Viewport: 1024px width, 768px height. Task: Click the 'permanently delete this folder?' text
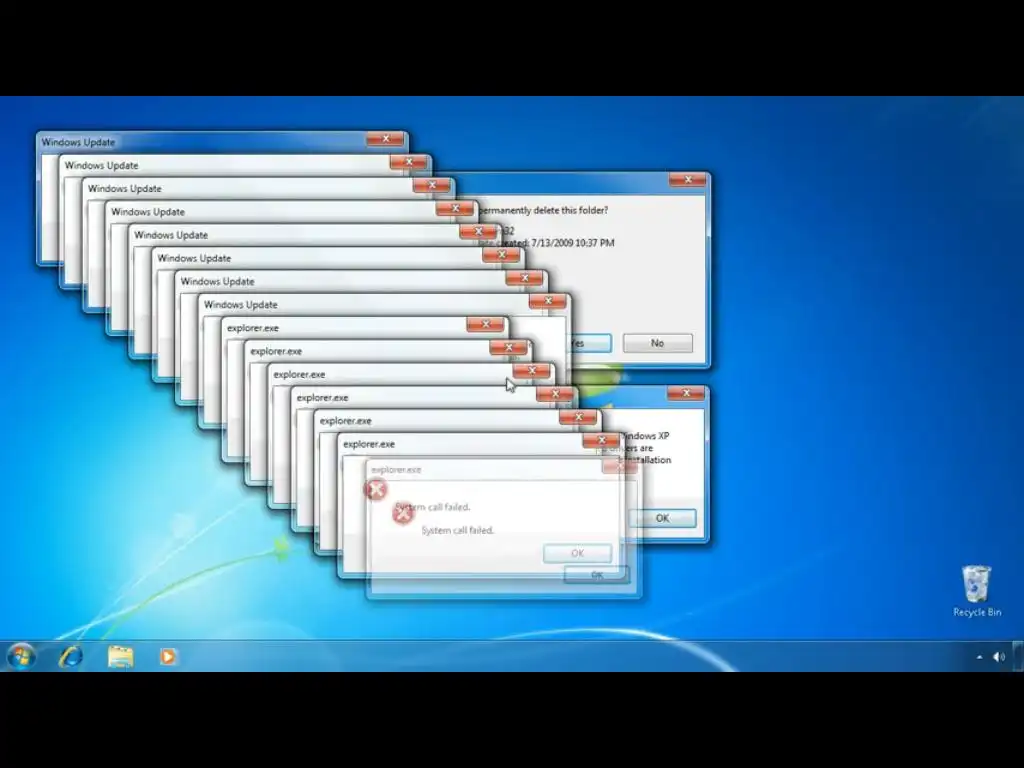(543, 210)
